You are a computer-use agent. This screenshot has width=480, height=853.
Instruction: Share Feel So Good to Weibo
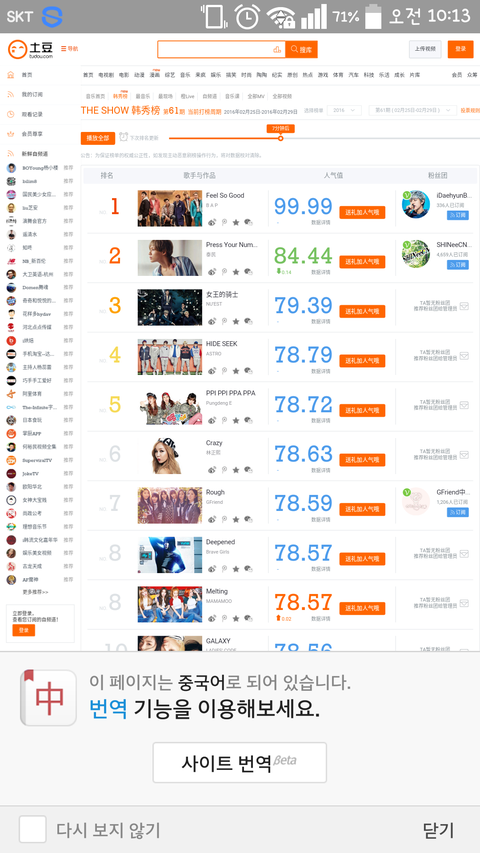point(212,222)
